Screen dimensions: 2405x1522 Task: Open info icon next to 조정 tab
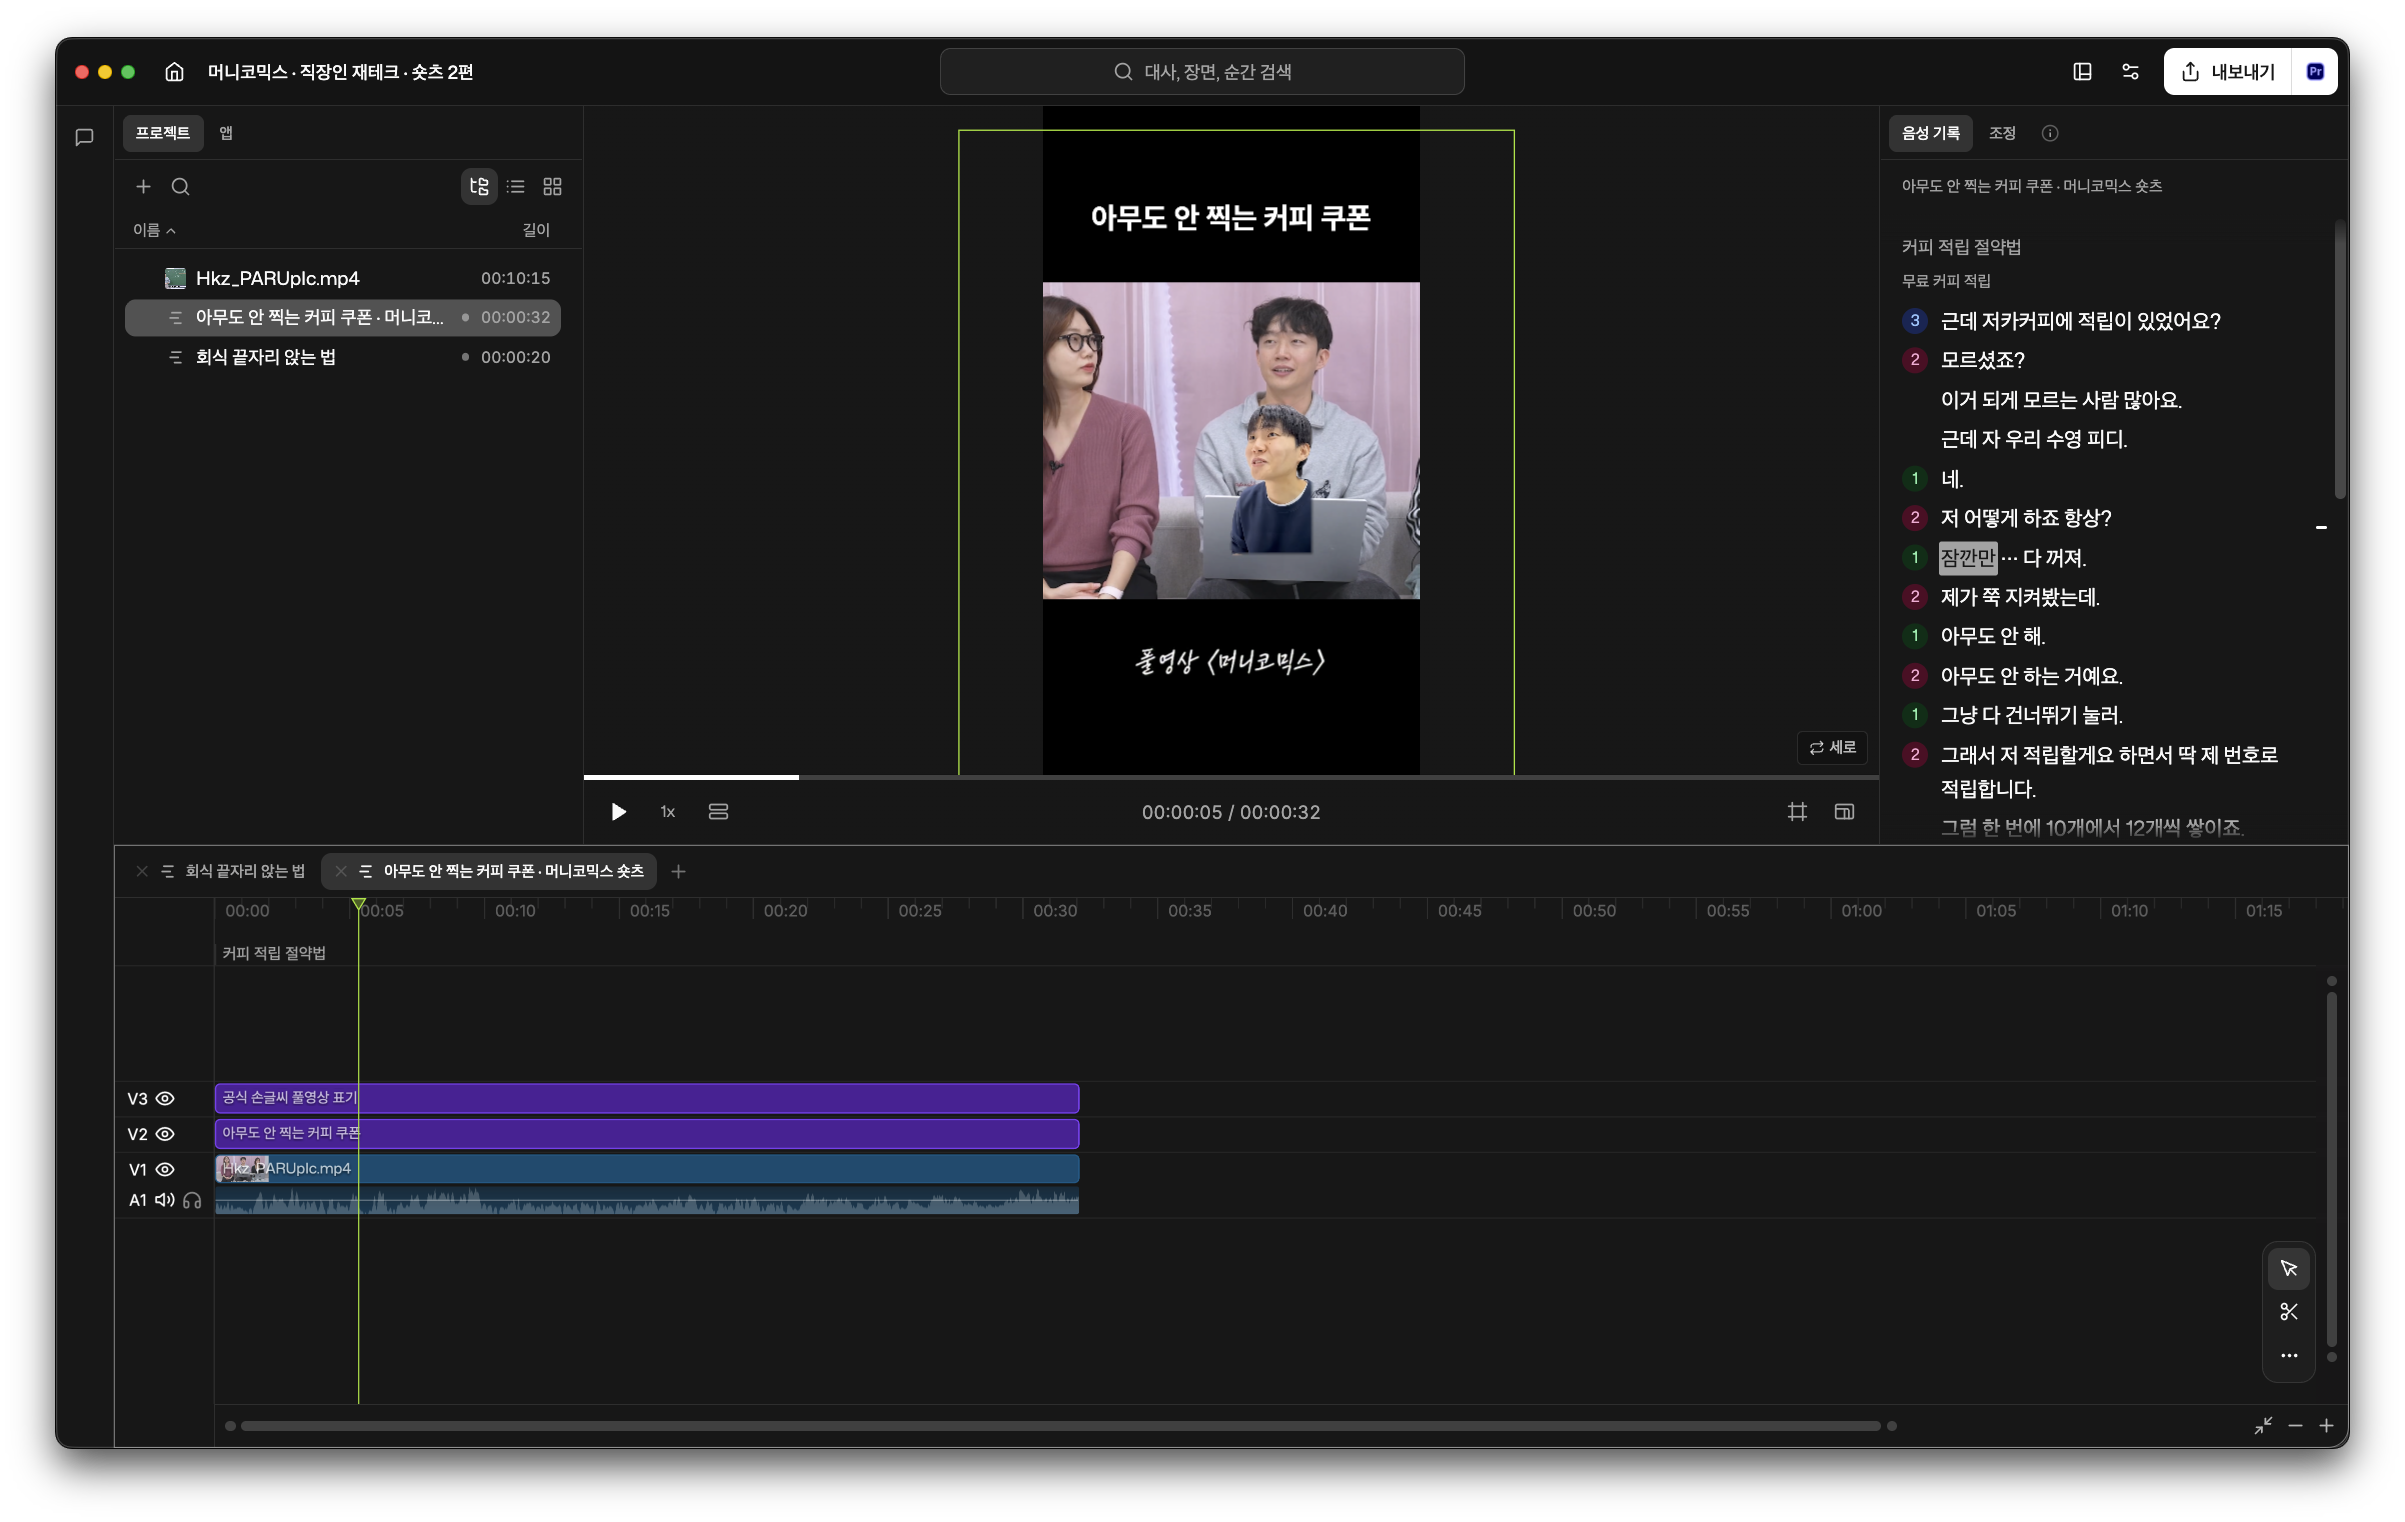[x=2050, y=133]
